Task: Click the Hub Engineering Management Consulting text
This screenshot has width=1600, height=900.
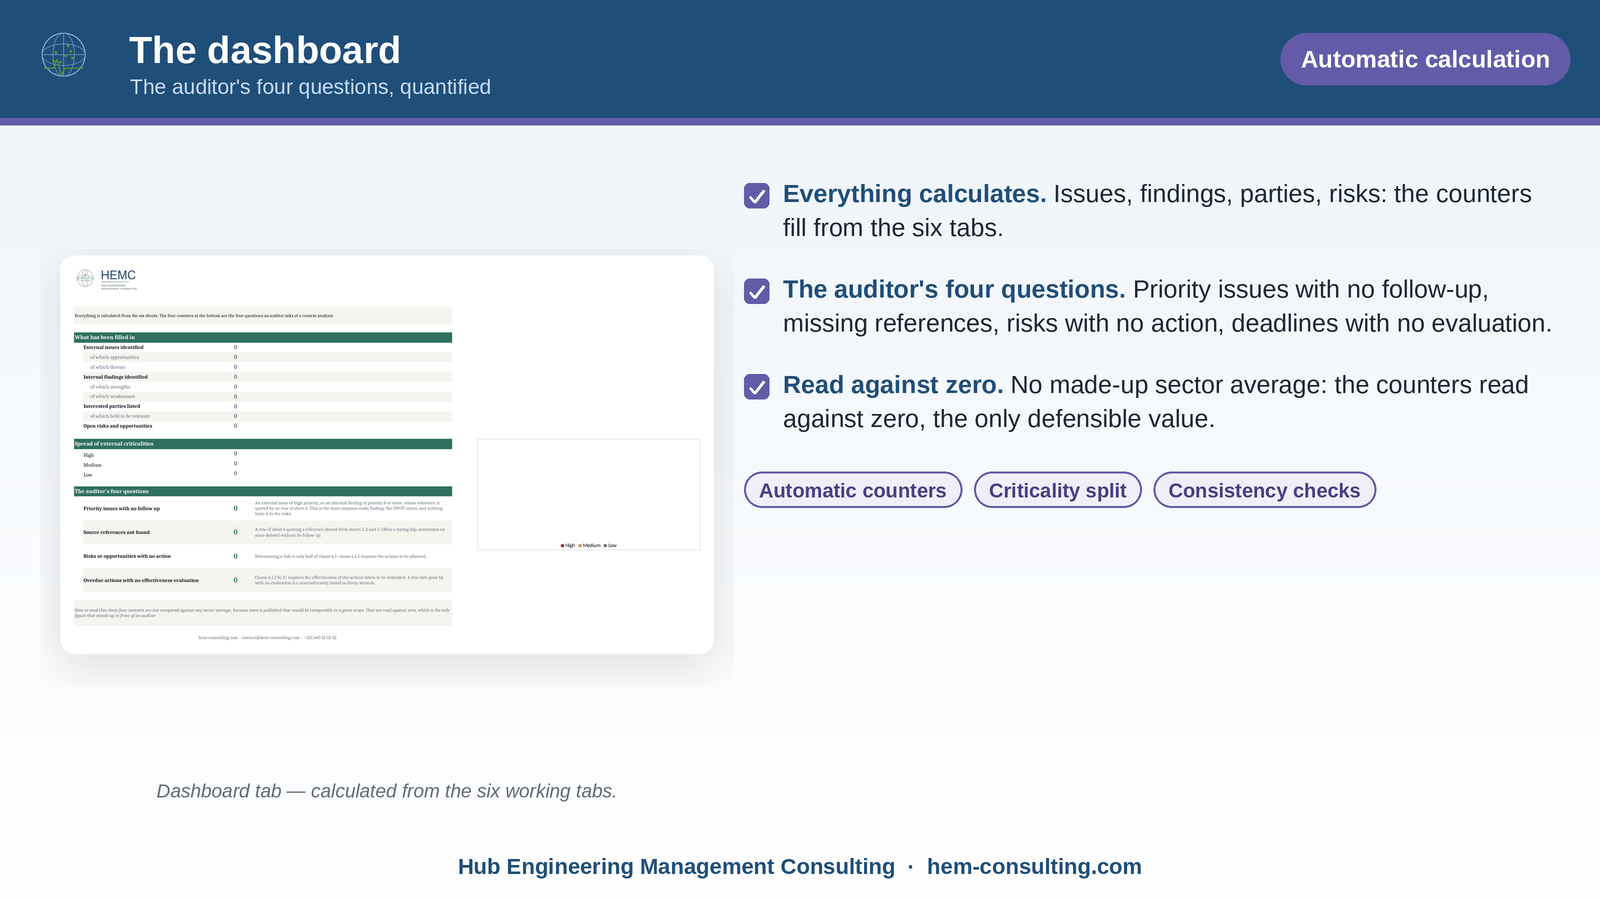Action: [676, 867]
